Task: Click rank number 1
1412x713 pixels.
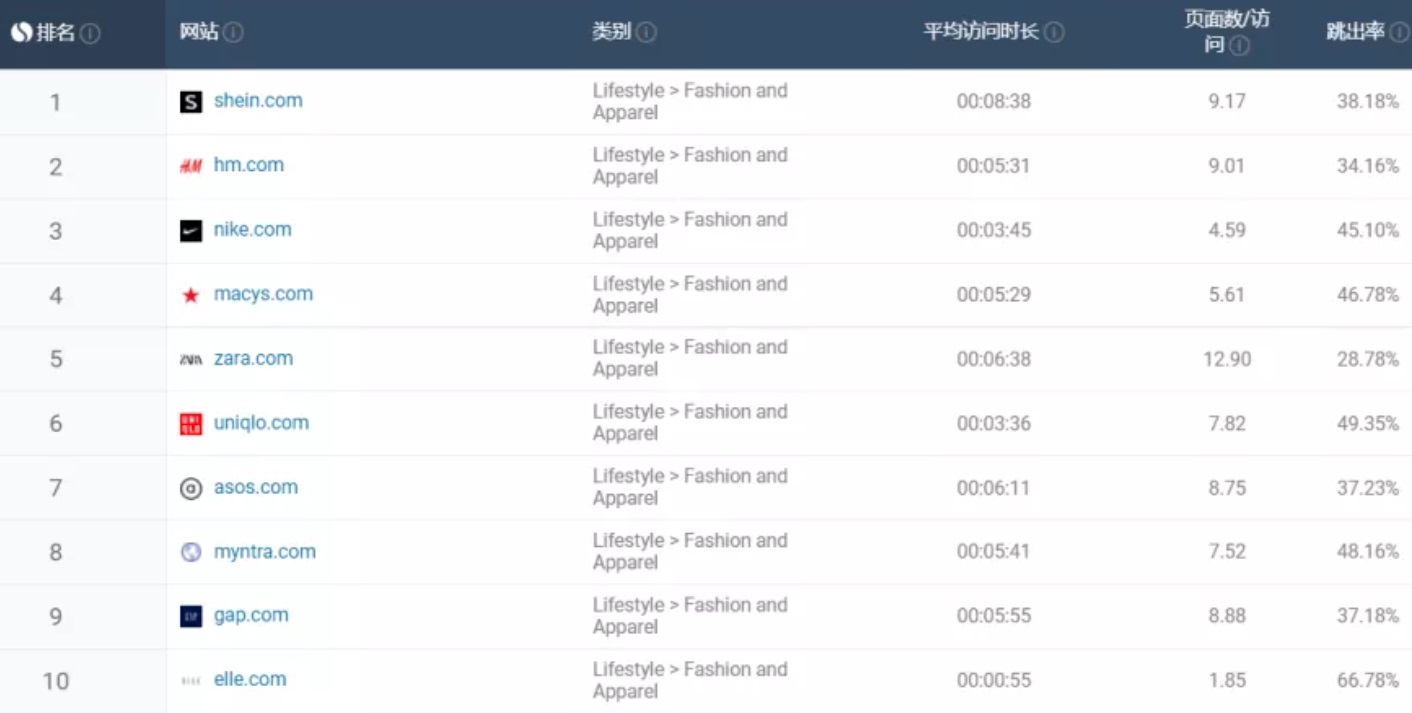Action: click(56, 102)
